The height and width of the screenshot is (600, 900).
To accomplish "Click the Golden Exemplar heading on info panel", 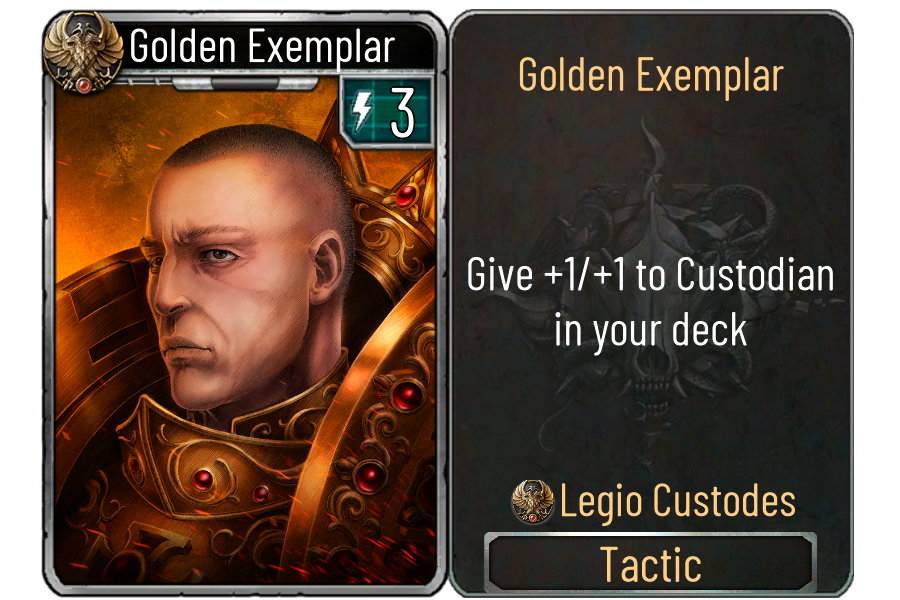I will coord(651,76).
